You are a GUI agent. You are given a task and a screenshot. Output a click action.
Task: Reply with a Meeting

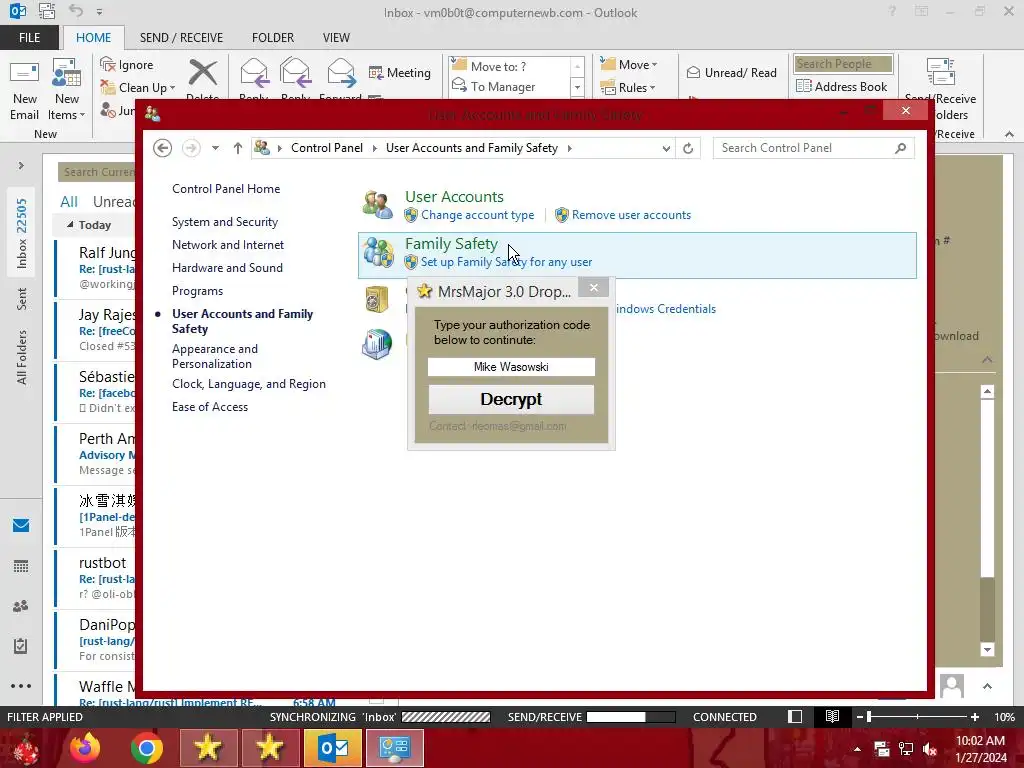(x=400, y=72)
